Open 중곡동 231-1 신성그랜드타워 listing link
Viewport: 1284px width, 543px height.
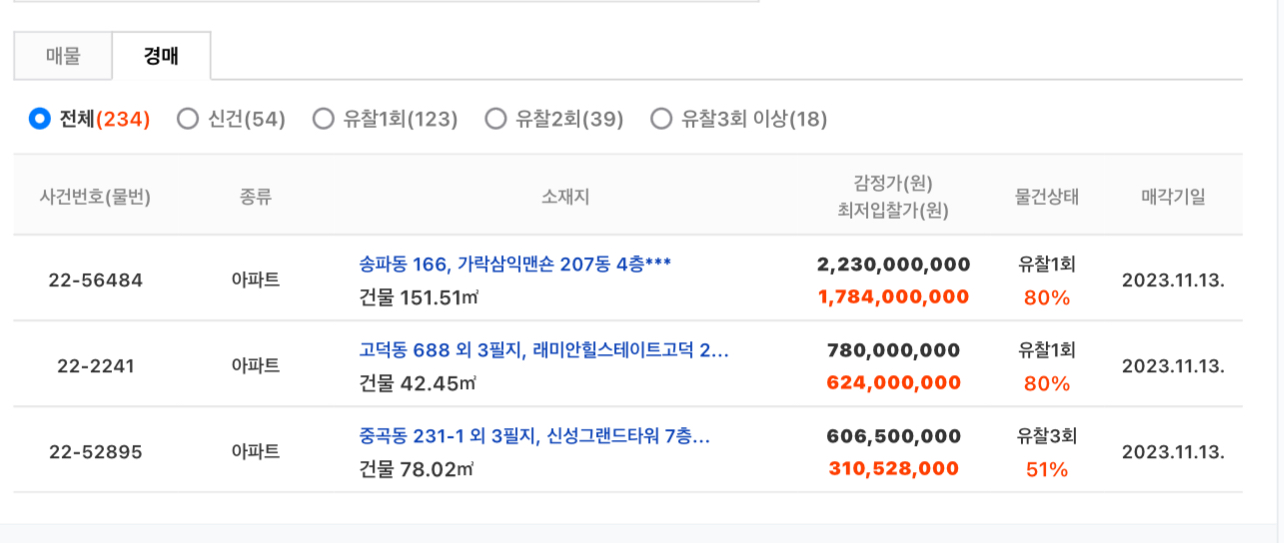535,436
